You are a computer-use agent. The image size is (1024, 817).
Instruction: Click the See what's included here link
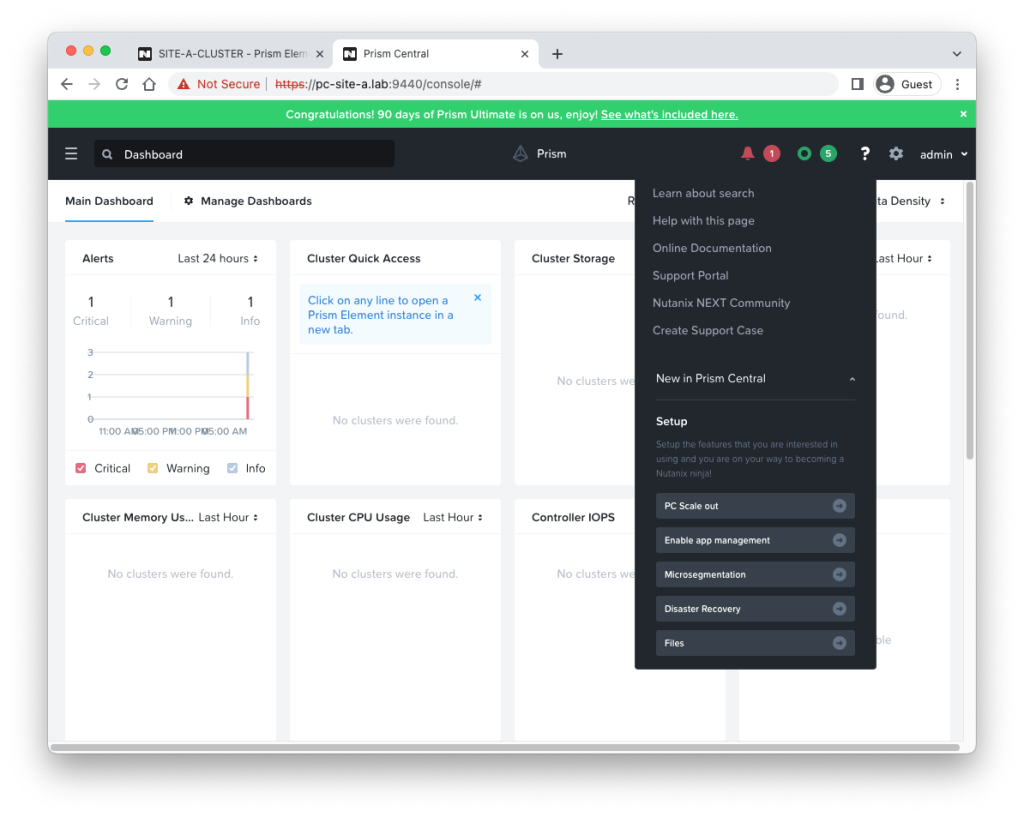[x=669, y=115]
